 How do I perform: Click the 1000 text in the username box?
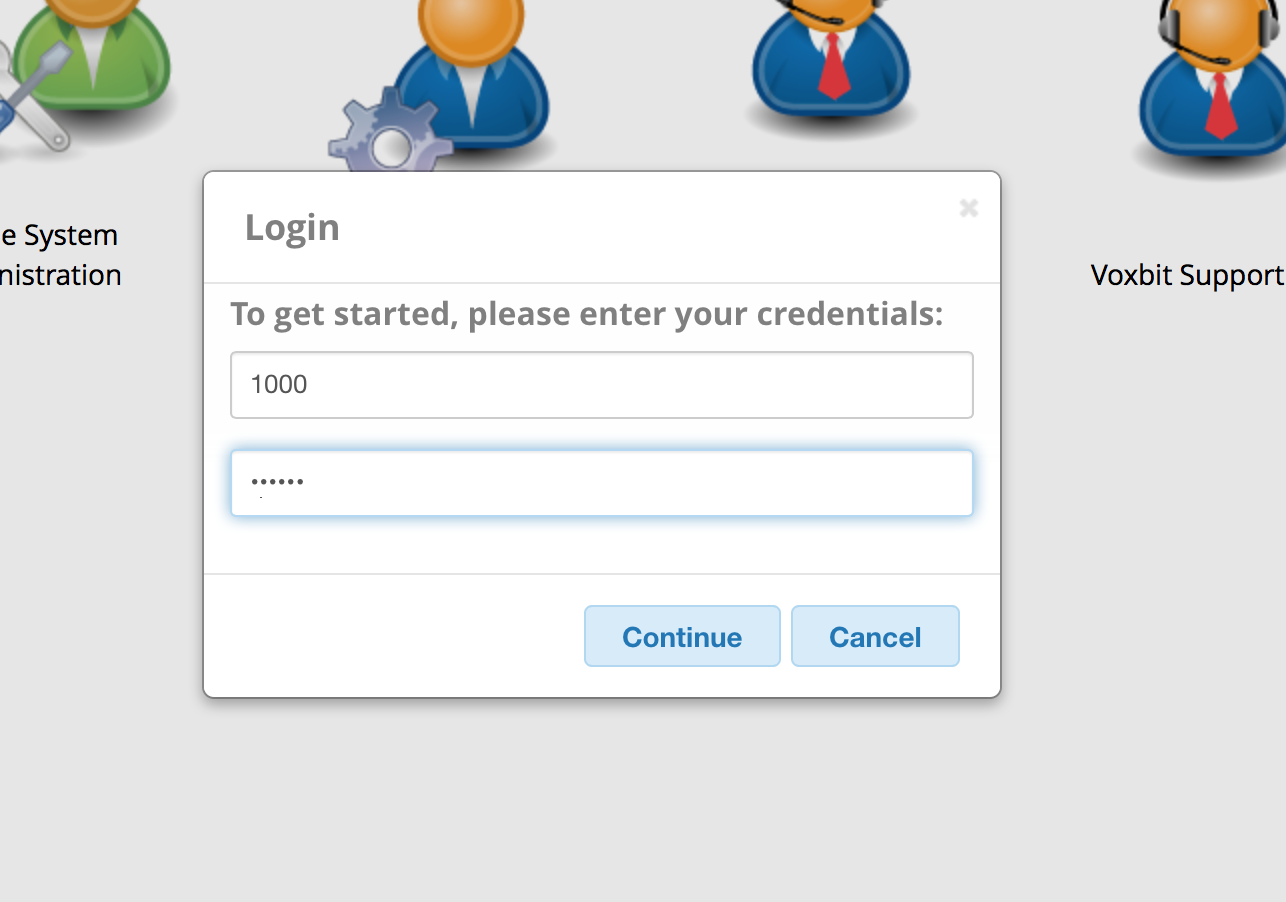point(279,385)
